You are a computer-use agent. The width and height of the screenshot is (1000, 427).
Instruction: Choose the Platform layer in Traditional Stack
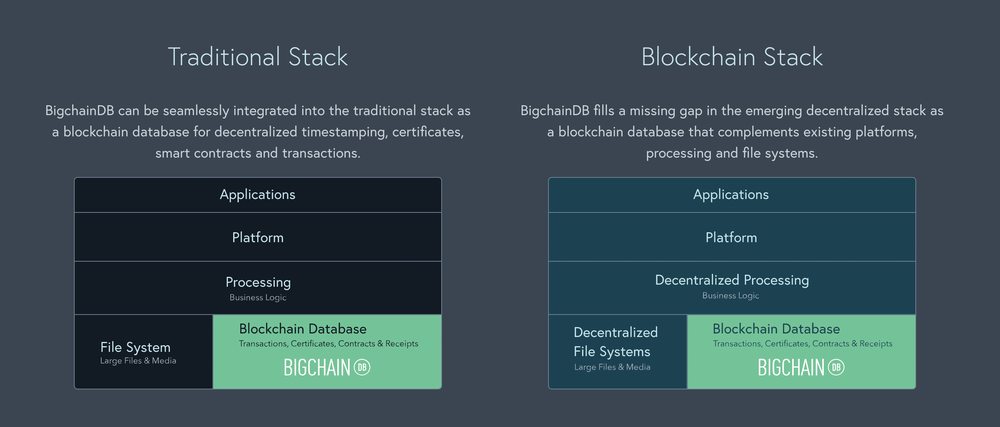(x=258, y=238)
